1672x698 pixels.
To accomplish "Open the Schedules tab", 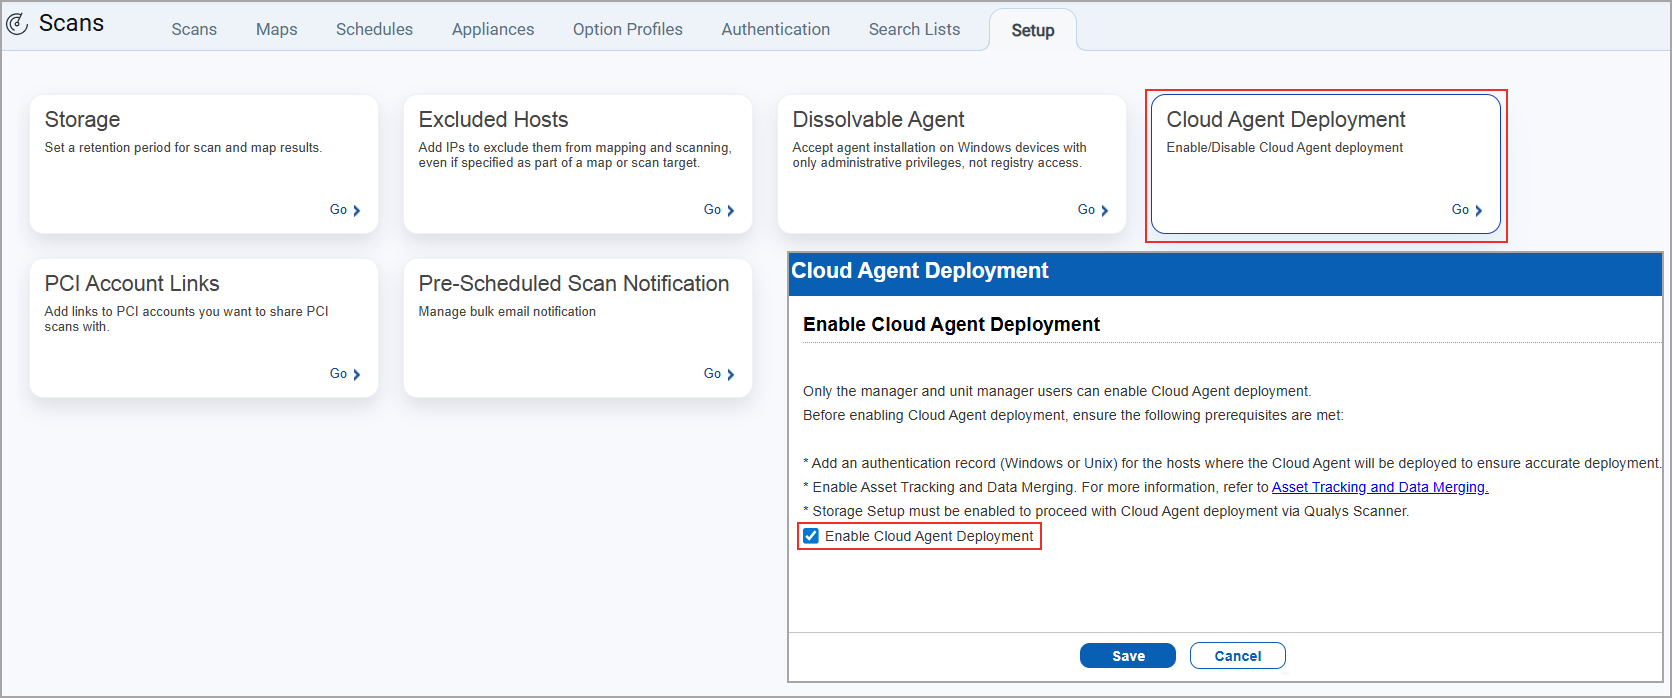I will coord(374,30).
